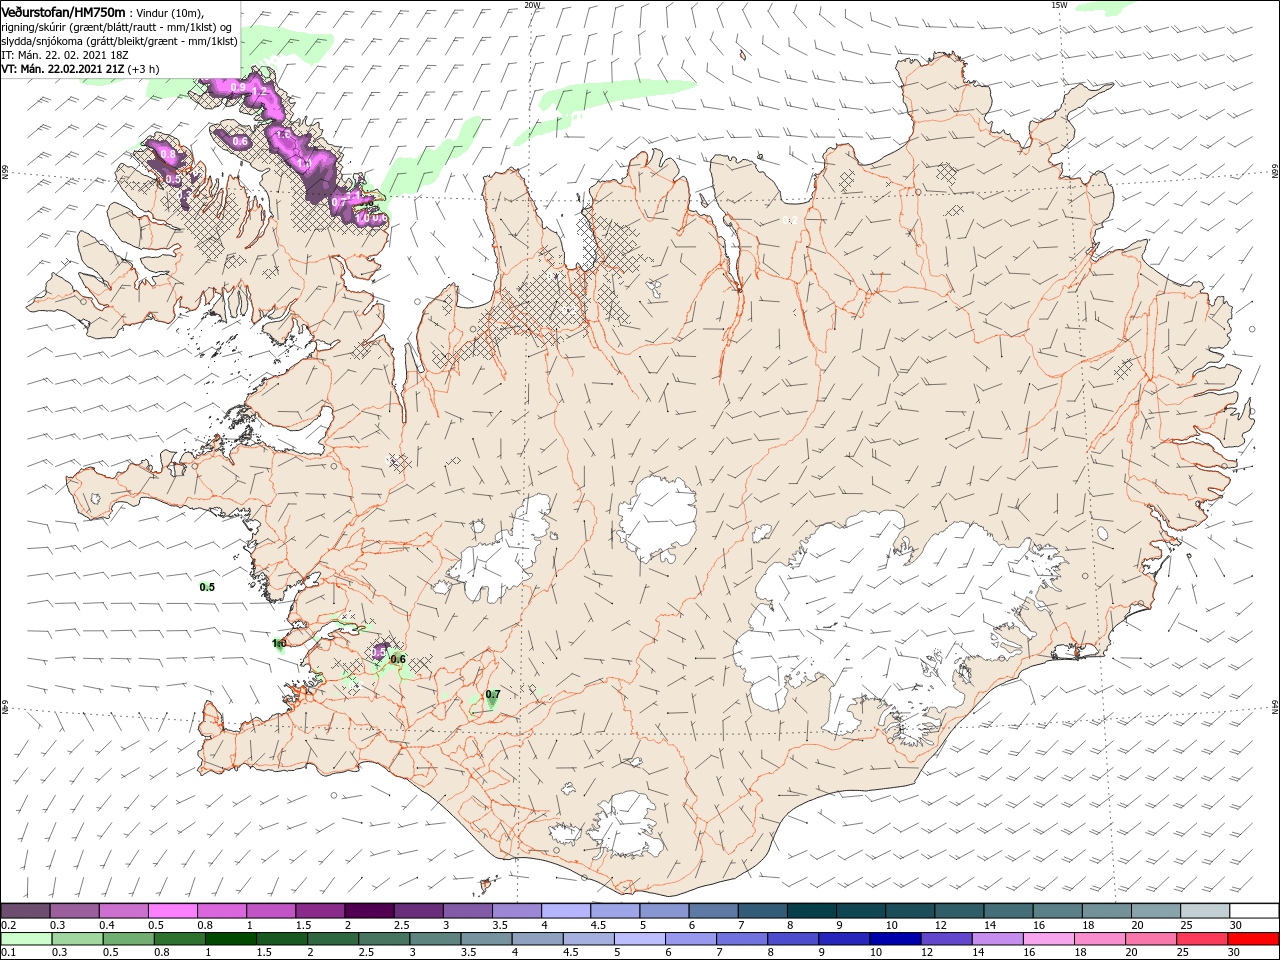Click bottom scale dark green swatch between 1 and 1.5
Image resolution: width=1280 pixels, height=960 pixels.
click(x=232, y=939)
